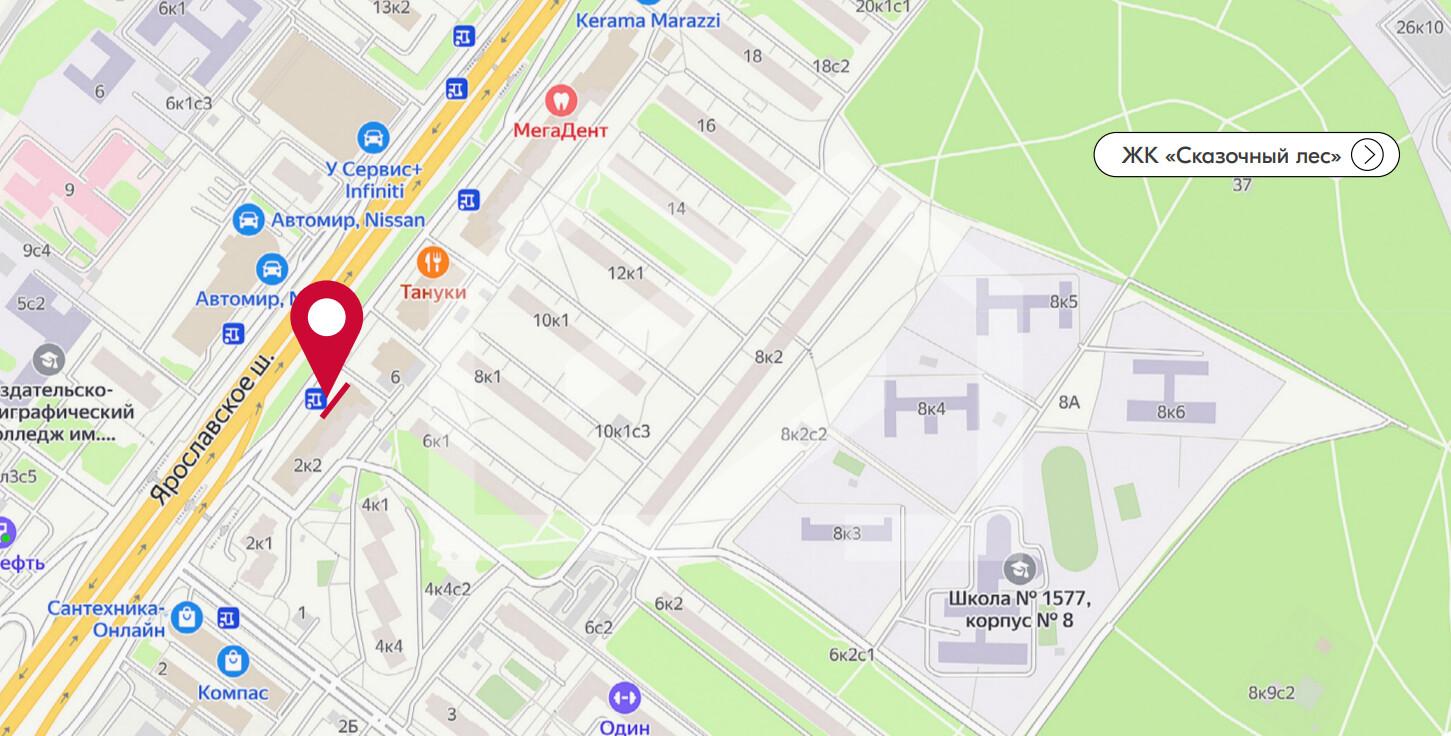Screen dimensions: 1451x736
Task: Open the МегаДент dental clinic icon
Action: 560,99
